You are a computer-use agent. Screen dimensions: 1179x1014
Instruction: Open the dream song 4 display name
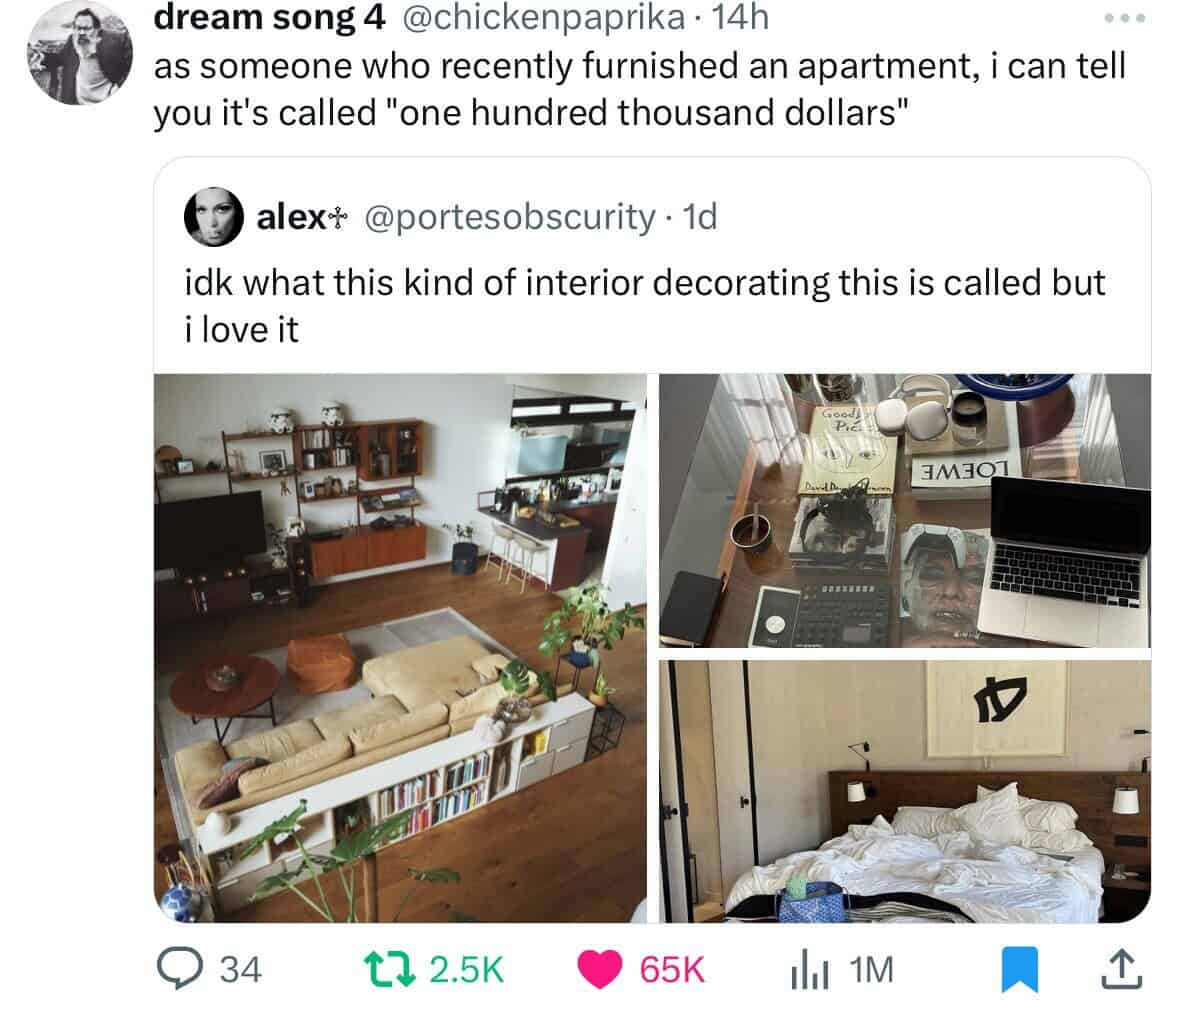pyautogui.click(x=269, y=18)
